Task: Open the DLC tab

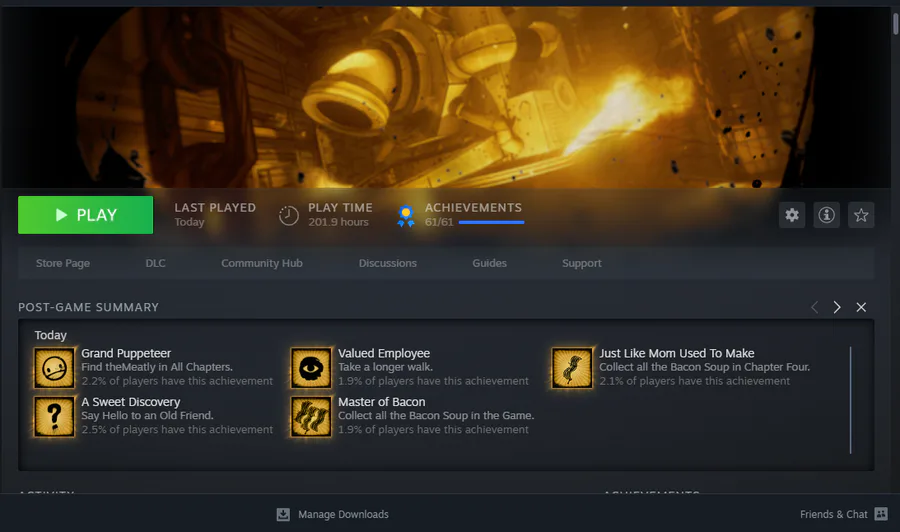Action: tap(155, 263)
